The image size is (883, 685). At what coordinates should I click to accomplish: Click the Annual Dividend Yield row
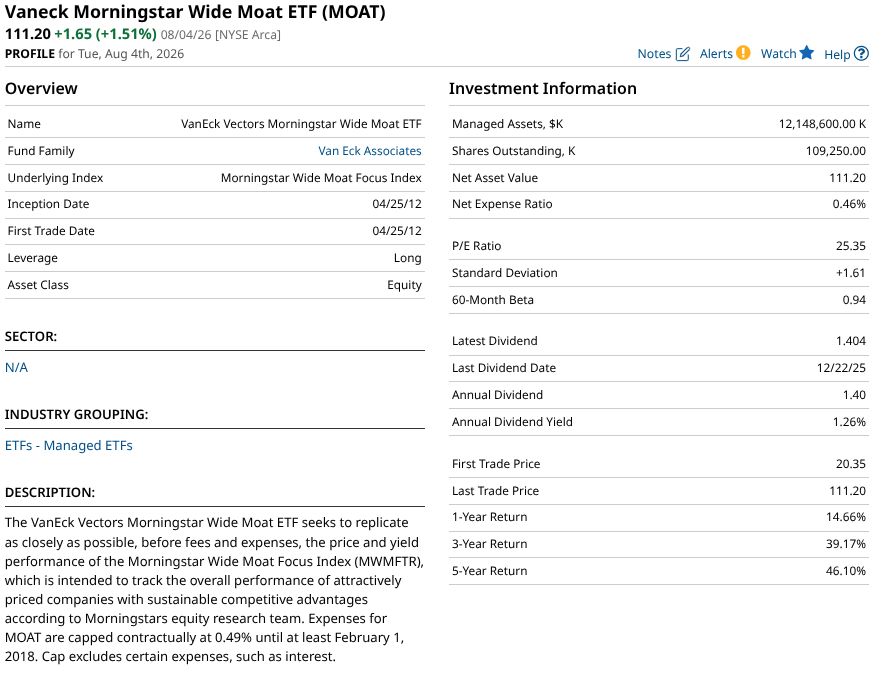pyautogui.click(x=658, y=422)
